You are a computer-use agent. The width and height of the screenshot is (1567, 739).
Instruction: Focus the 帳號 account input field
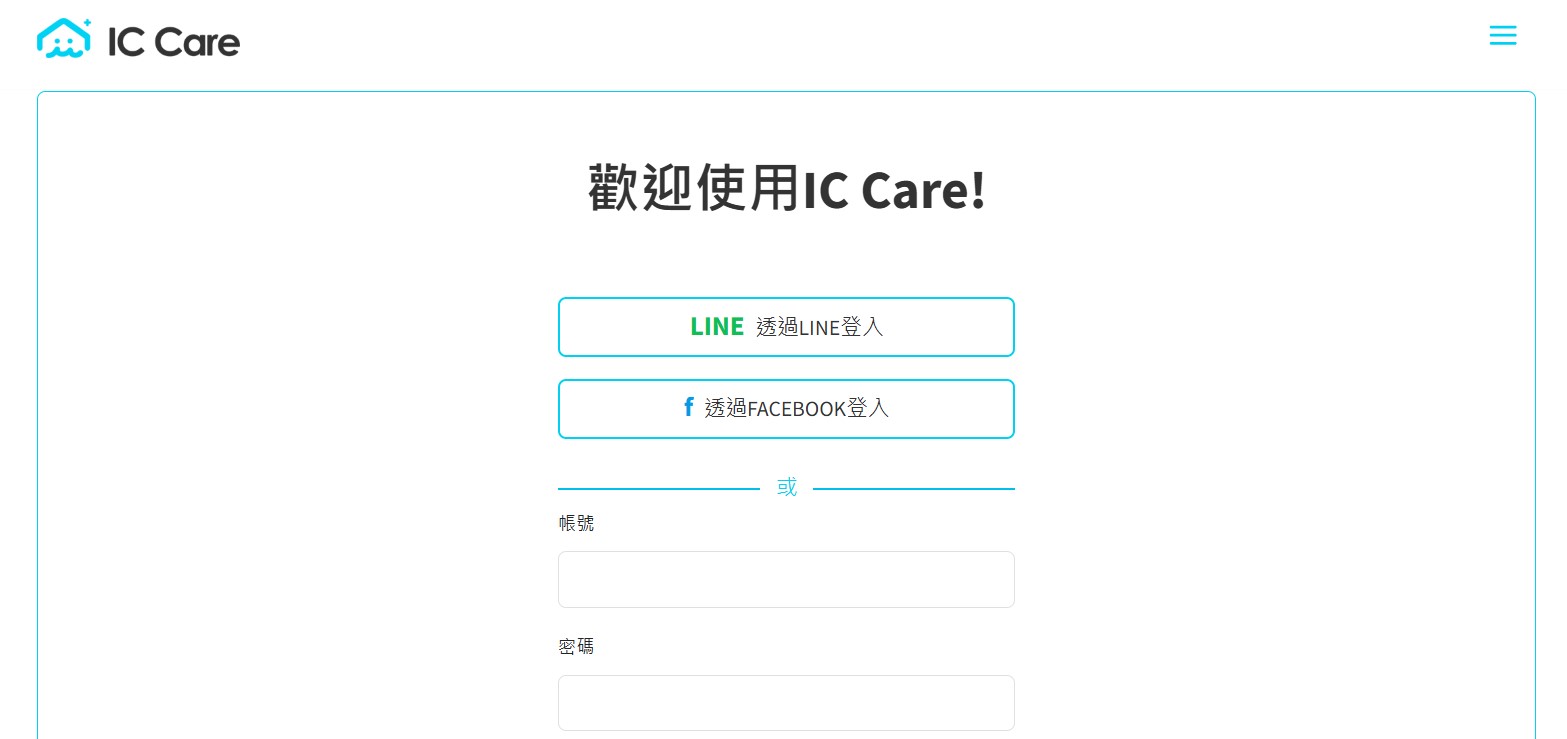[786, 579]
